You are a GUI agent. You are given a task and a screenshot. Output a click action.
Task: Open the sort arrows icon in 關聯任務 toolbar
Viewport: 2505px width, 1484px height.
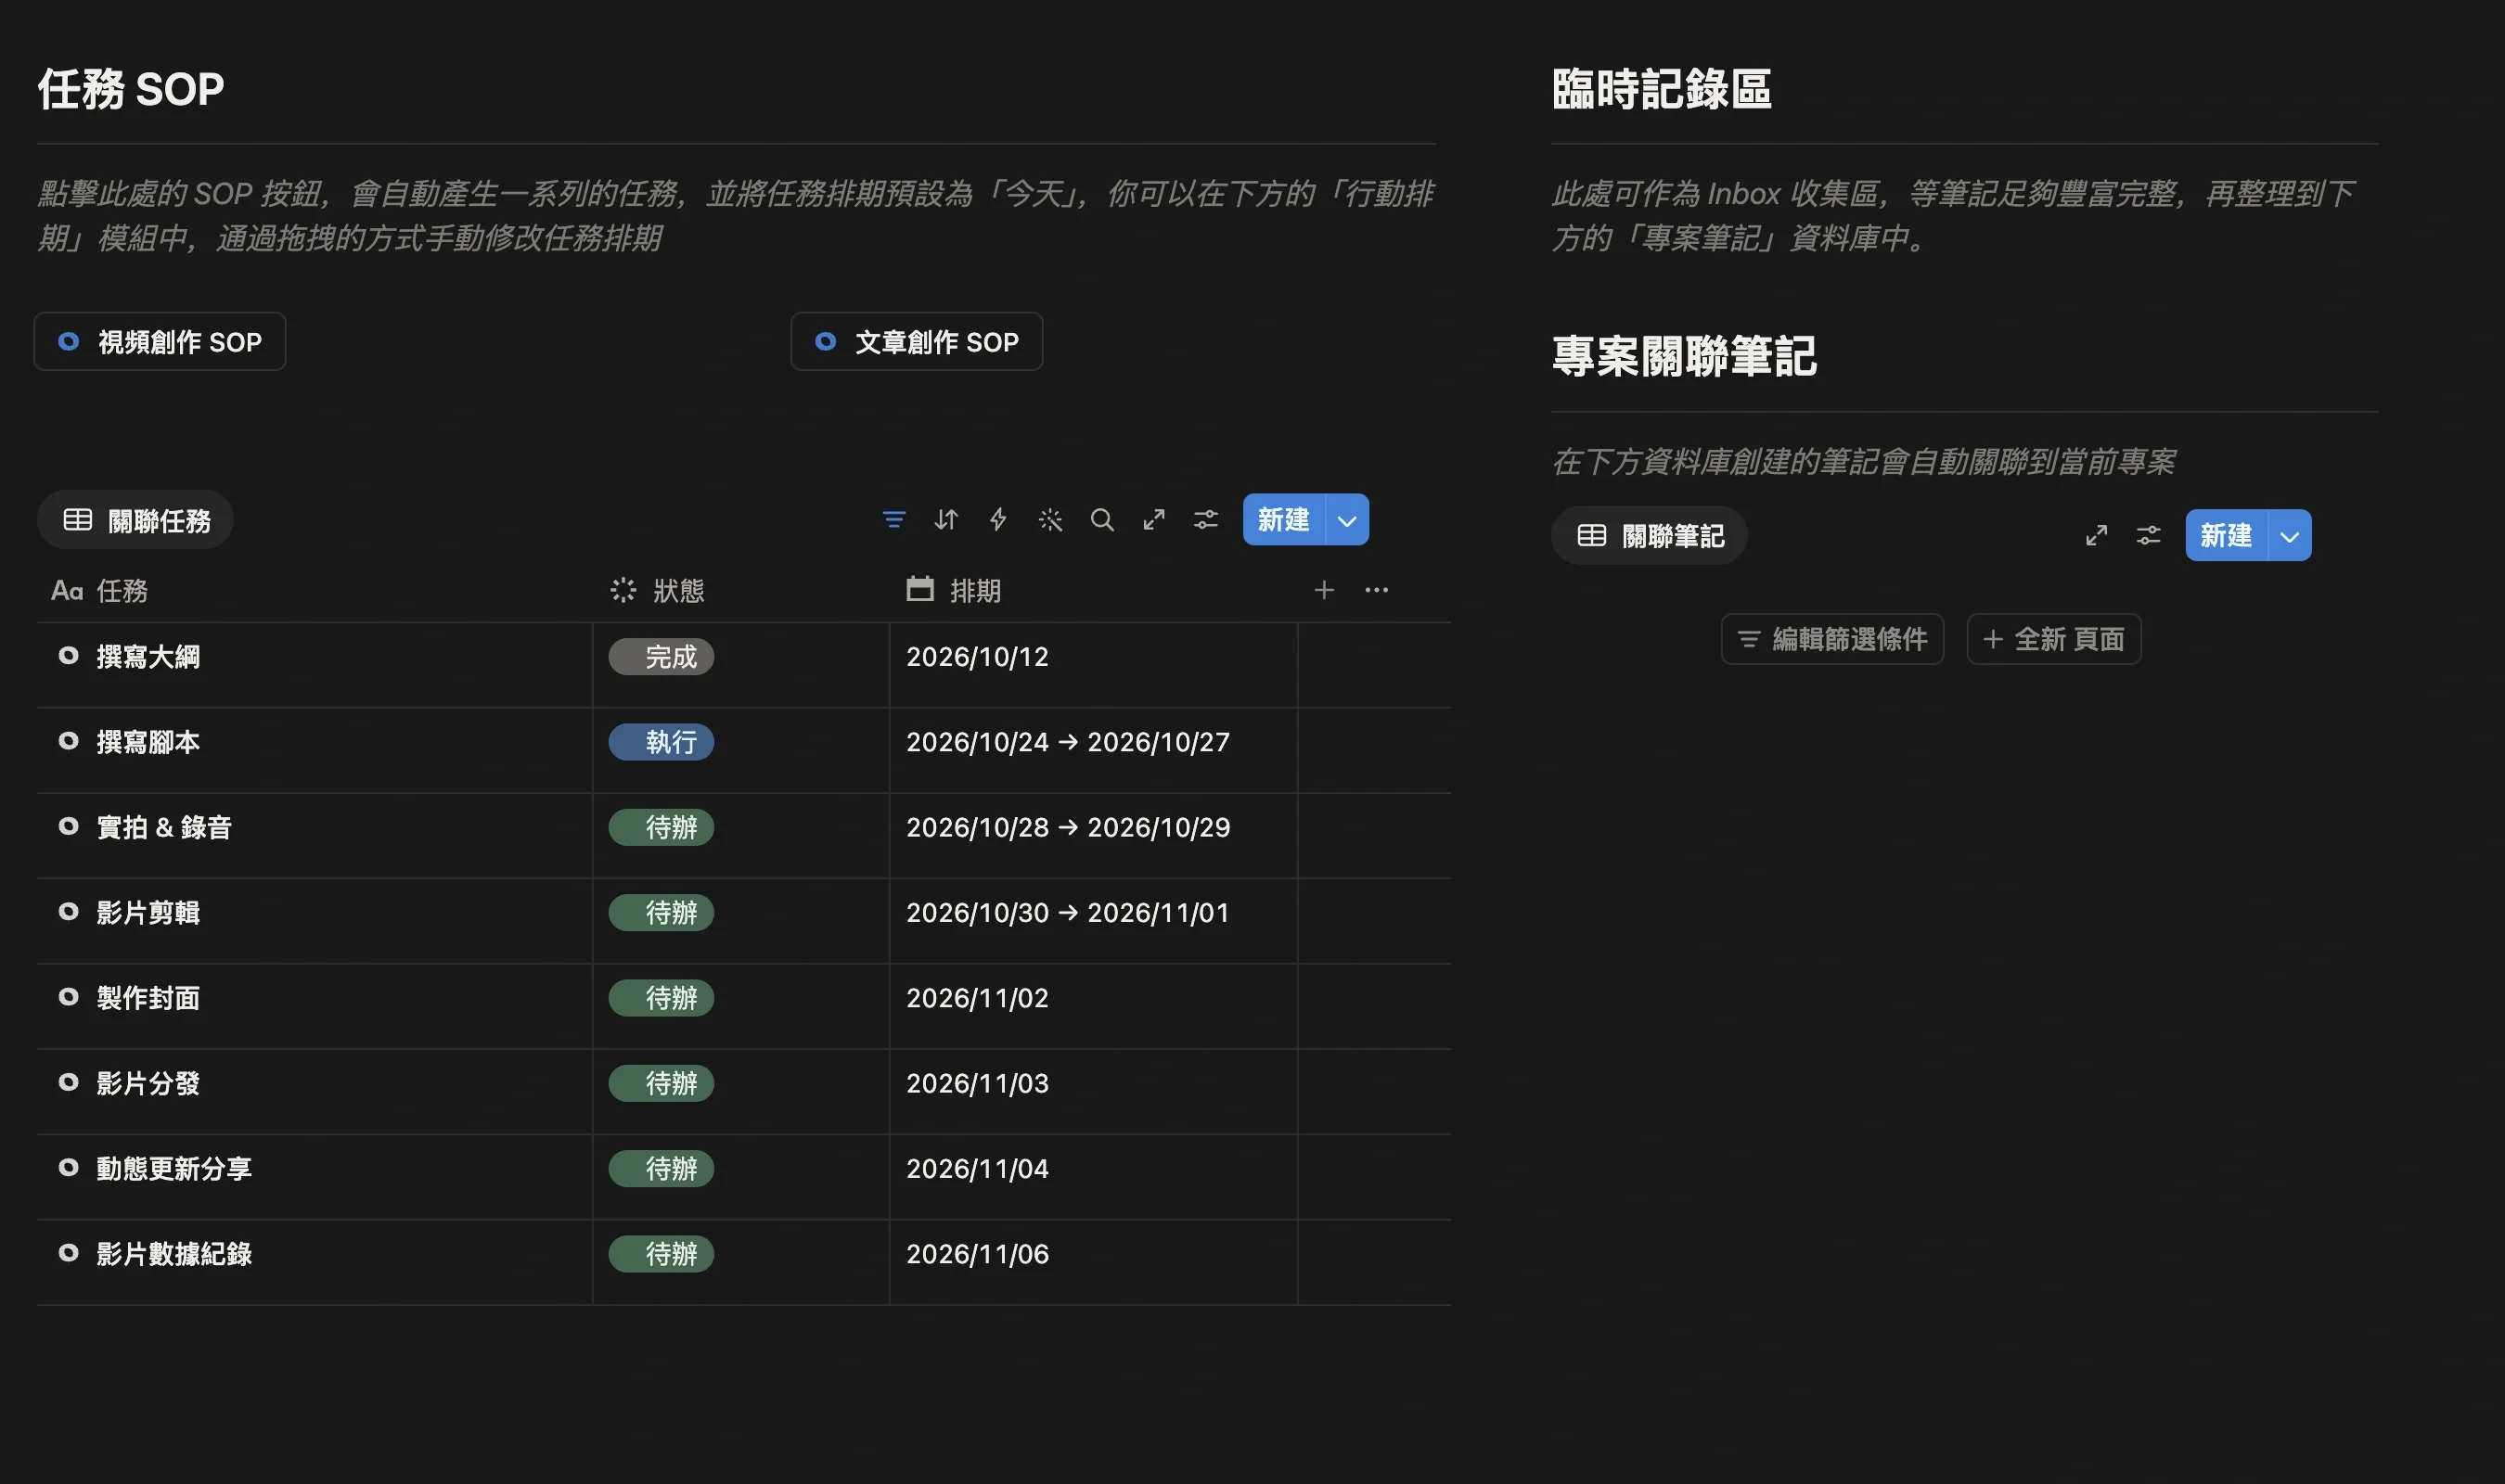[946, 520]
